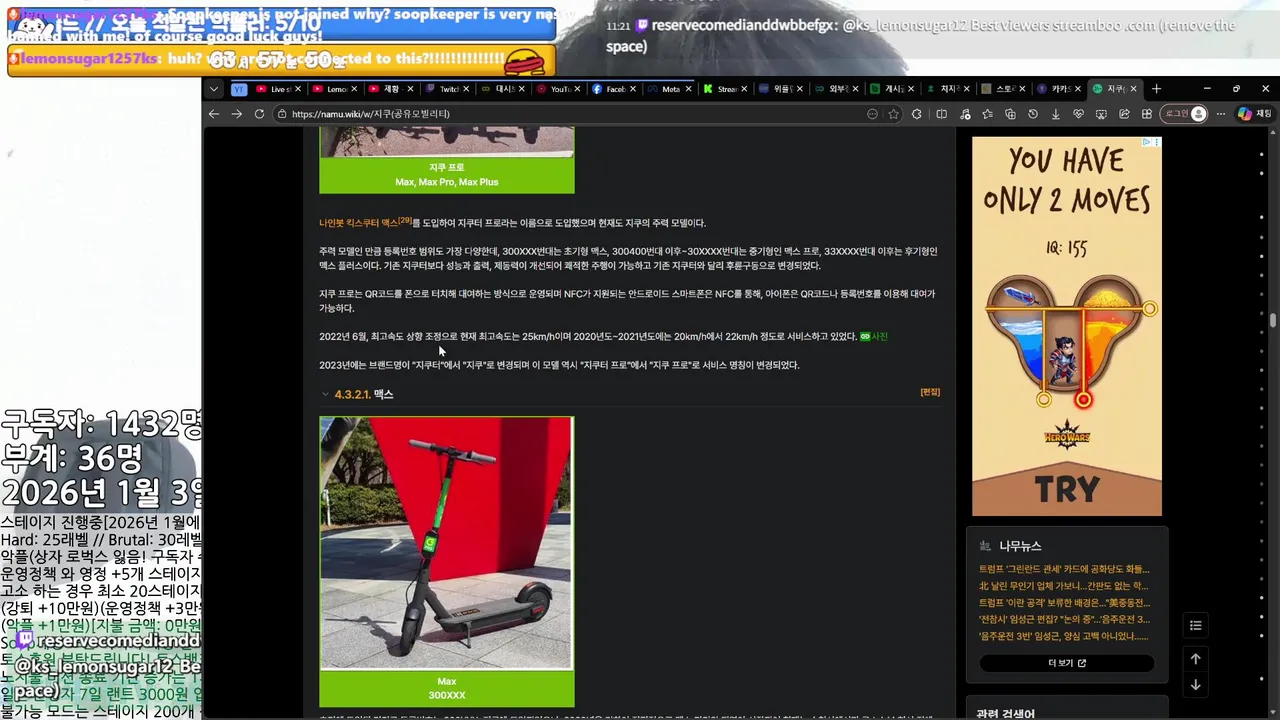Click the 로그인 profile button

pos(1185,114)
